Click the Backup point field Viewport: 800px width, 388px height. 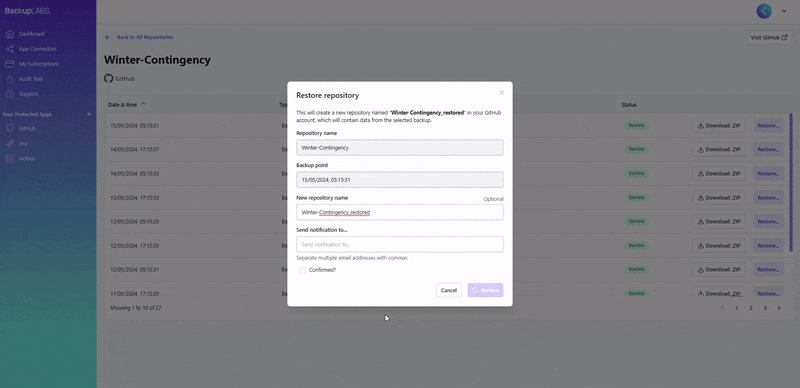pos(399,180)
